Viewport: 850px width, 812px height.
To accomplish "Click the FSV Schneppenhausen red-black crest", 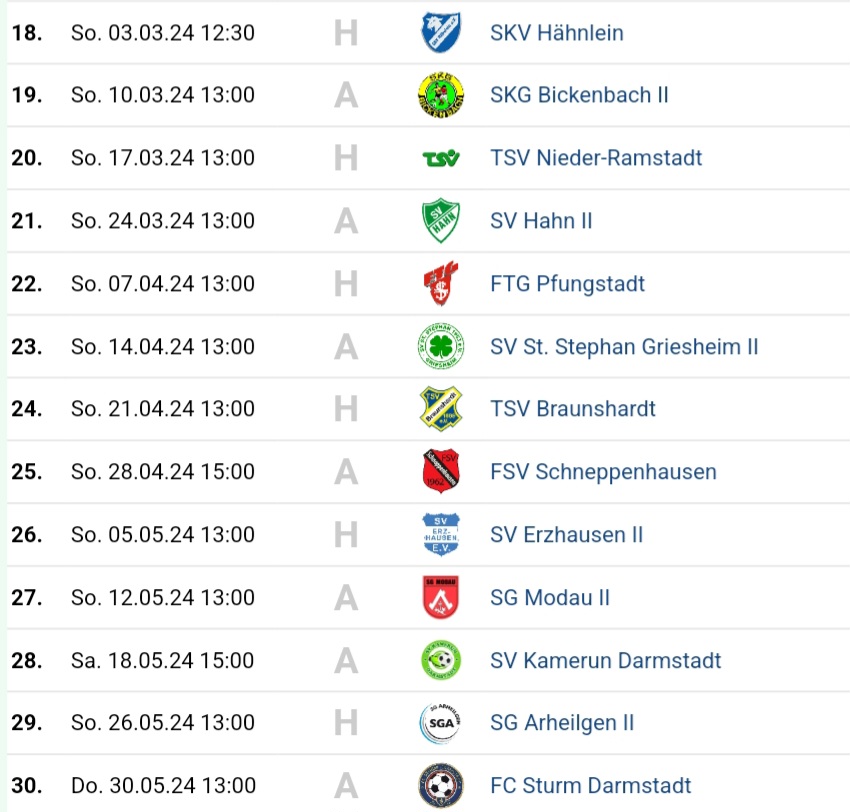I will tap(440, 472).
